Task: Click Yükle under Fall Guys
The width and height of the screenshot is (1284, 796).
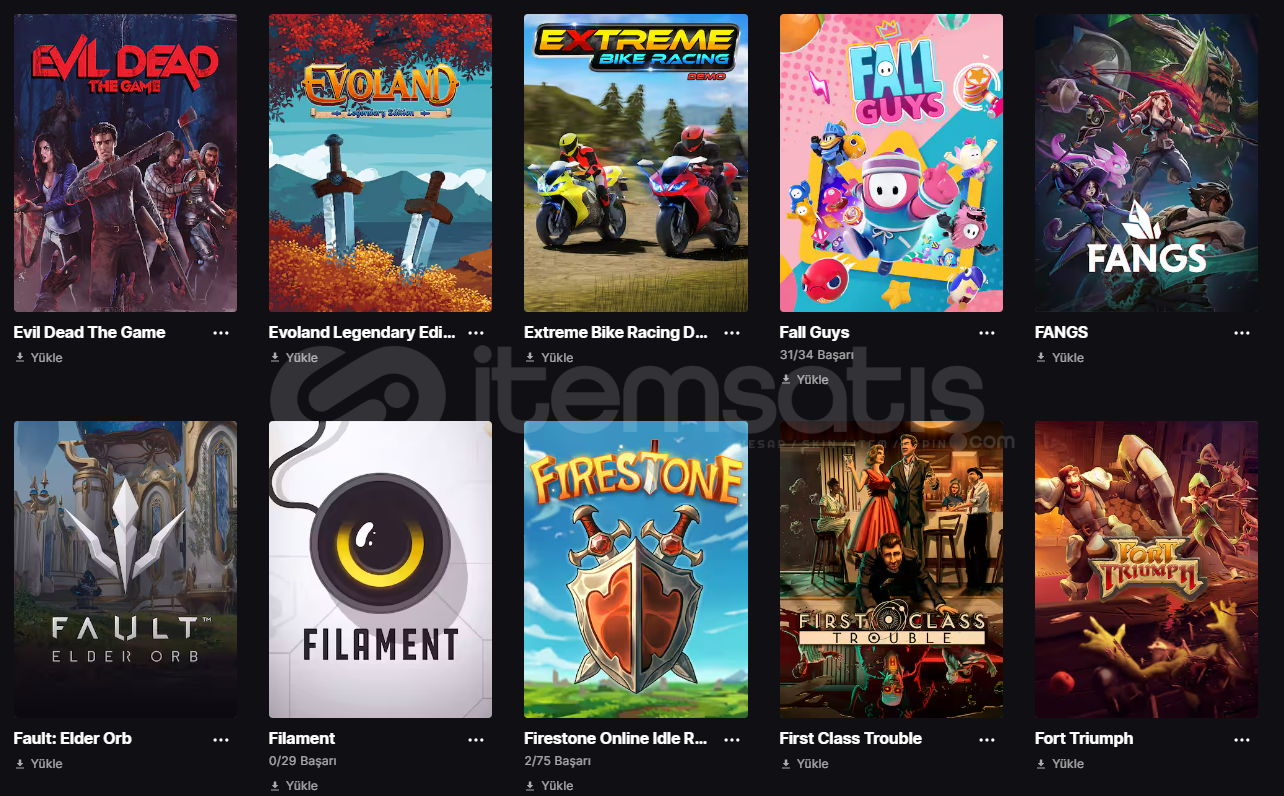Action: (812, 380)
